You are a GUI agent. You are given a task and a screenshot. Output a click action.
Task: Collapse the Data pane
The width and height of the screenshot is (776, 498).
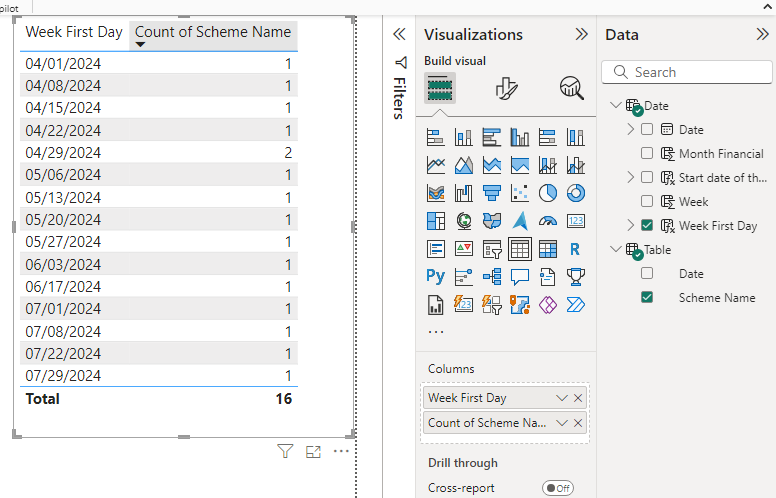coord(763,34)
